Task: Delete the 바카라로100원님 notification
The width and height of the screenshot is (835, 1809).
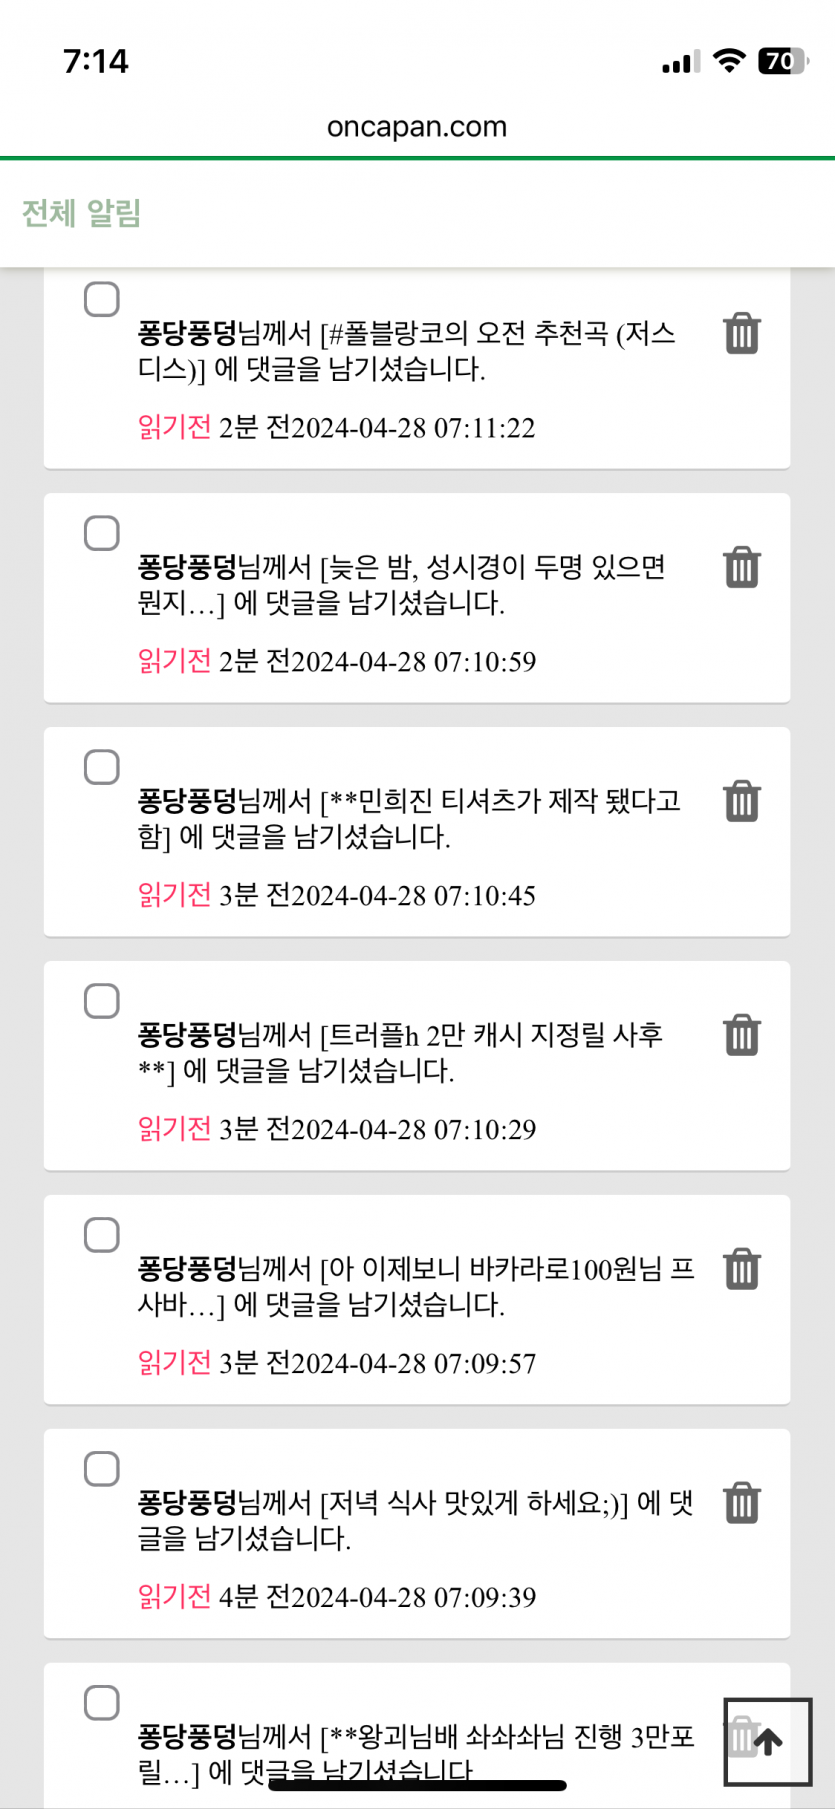Action: (741, 1270)
